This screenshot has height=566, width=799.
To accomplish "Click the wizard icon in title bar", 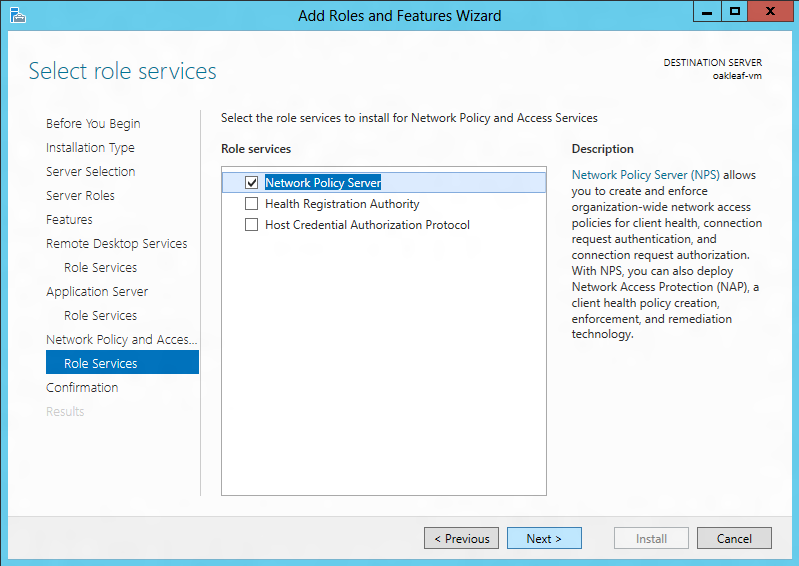I will [18, 16].
